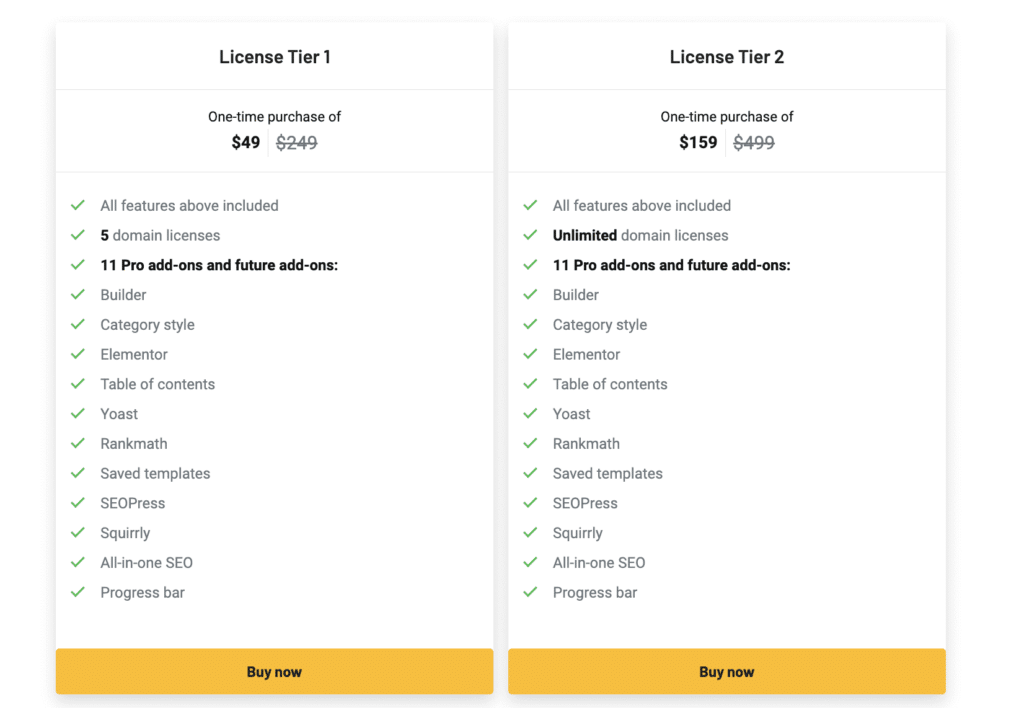This screenshot has width=1024, height=708.
Task: Click Saved templates in Tier 2 list
Action: [x=608, y=473]
